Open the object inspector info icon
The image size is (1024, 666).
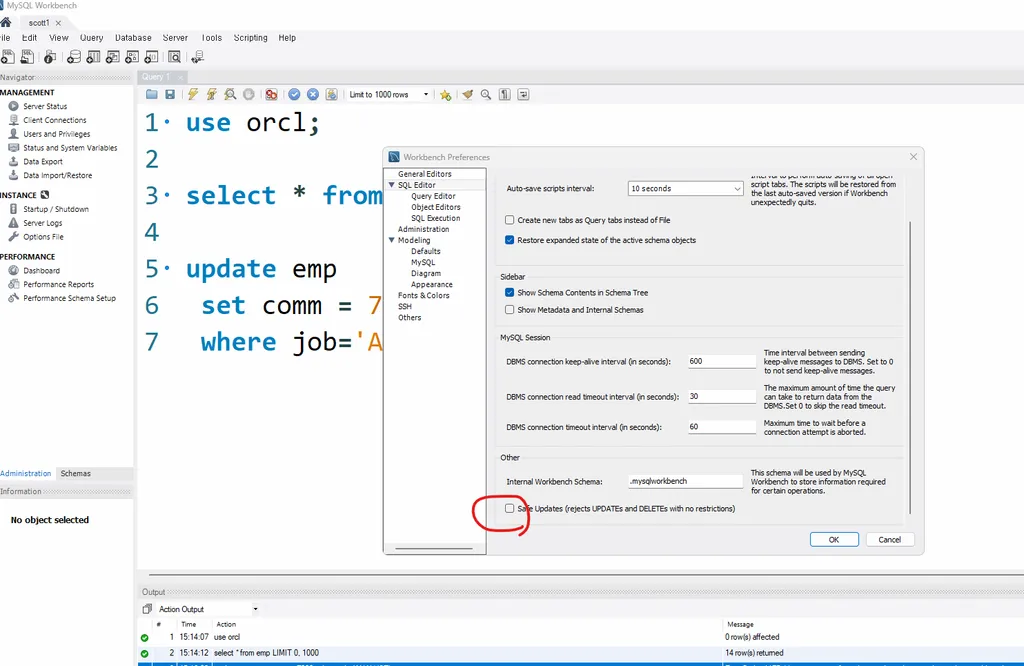point(50,57)
